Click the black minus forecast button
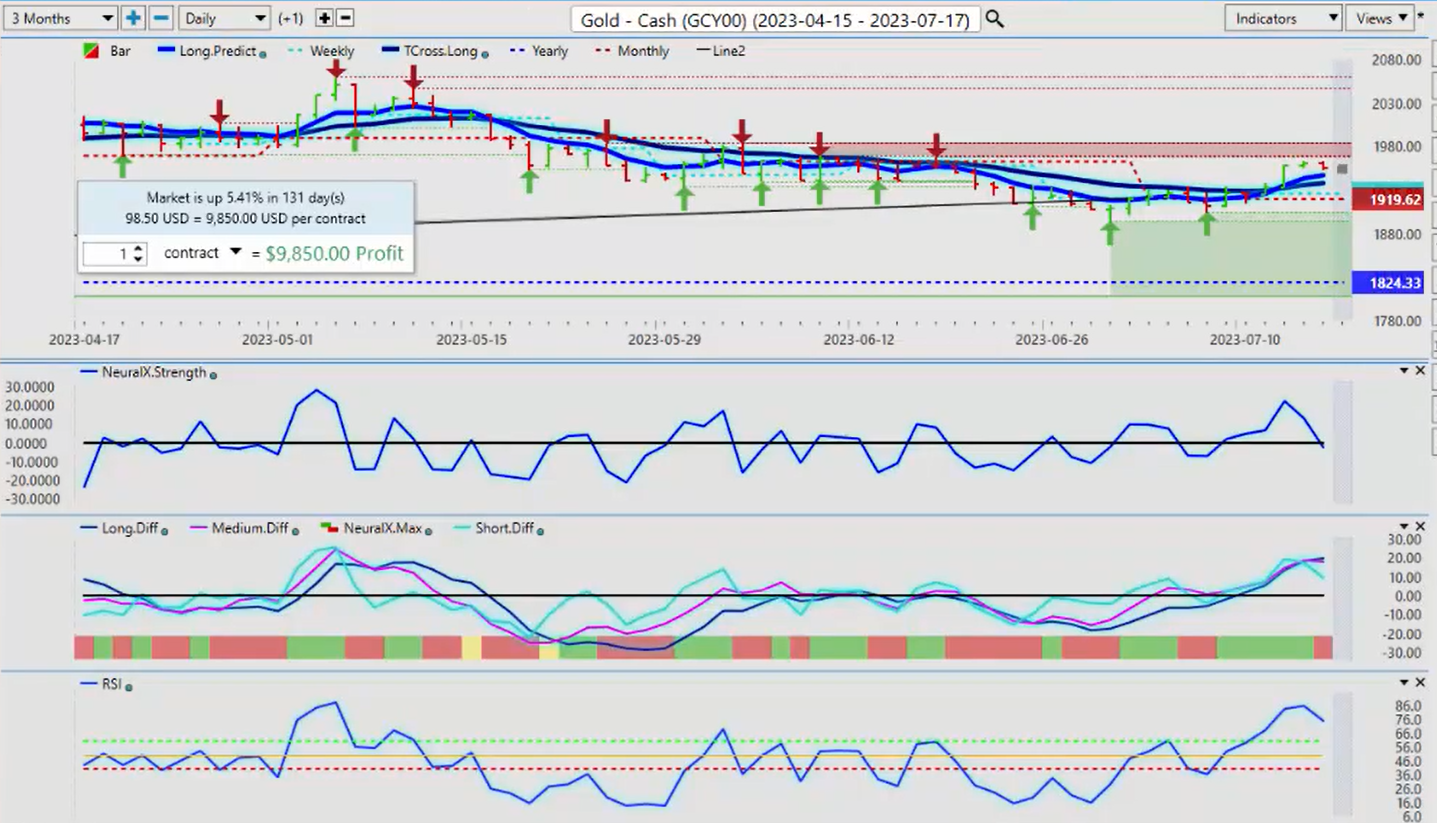Viewport: 1437px width, 823px height. 345,18
